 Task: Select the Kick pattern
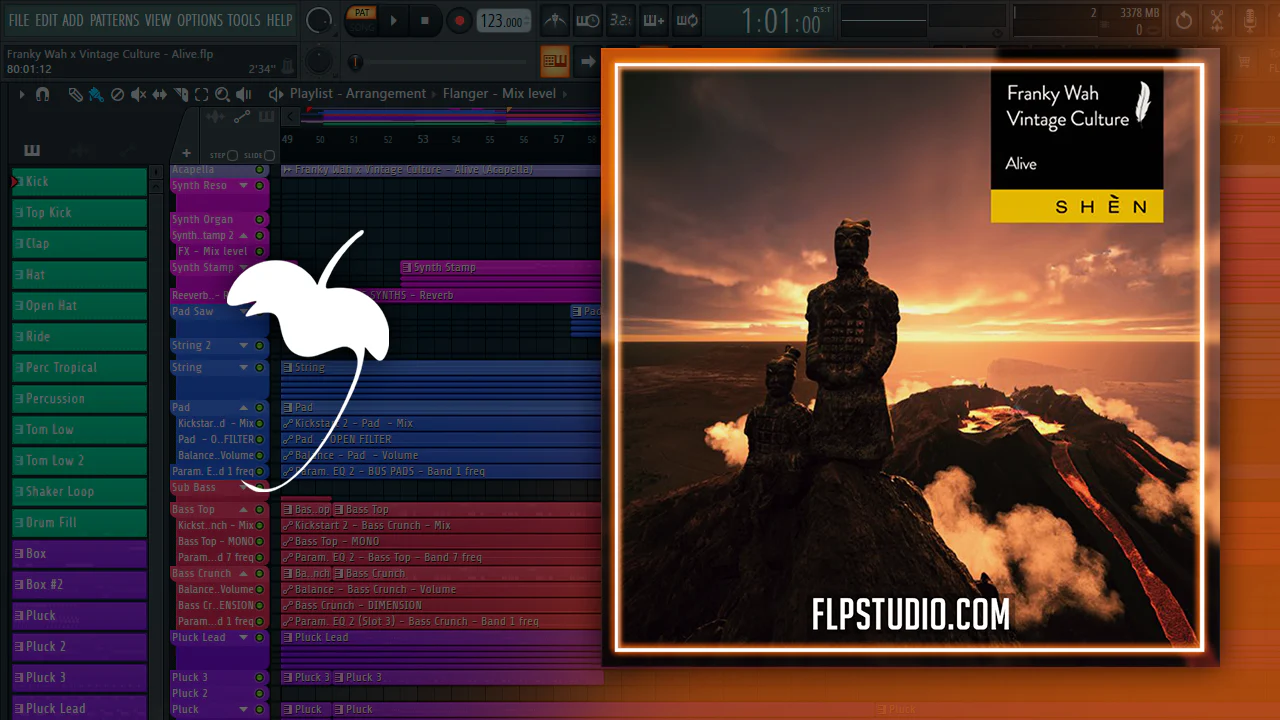coord(79,182)
